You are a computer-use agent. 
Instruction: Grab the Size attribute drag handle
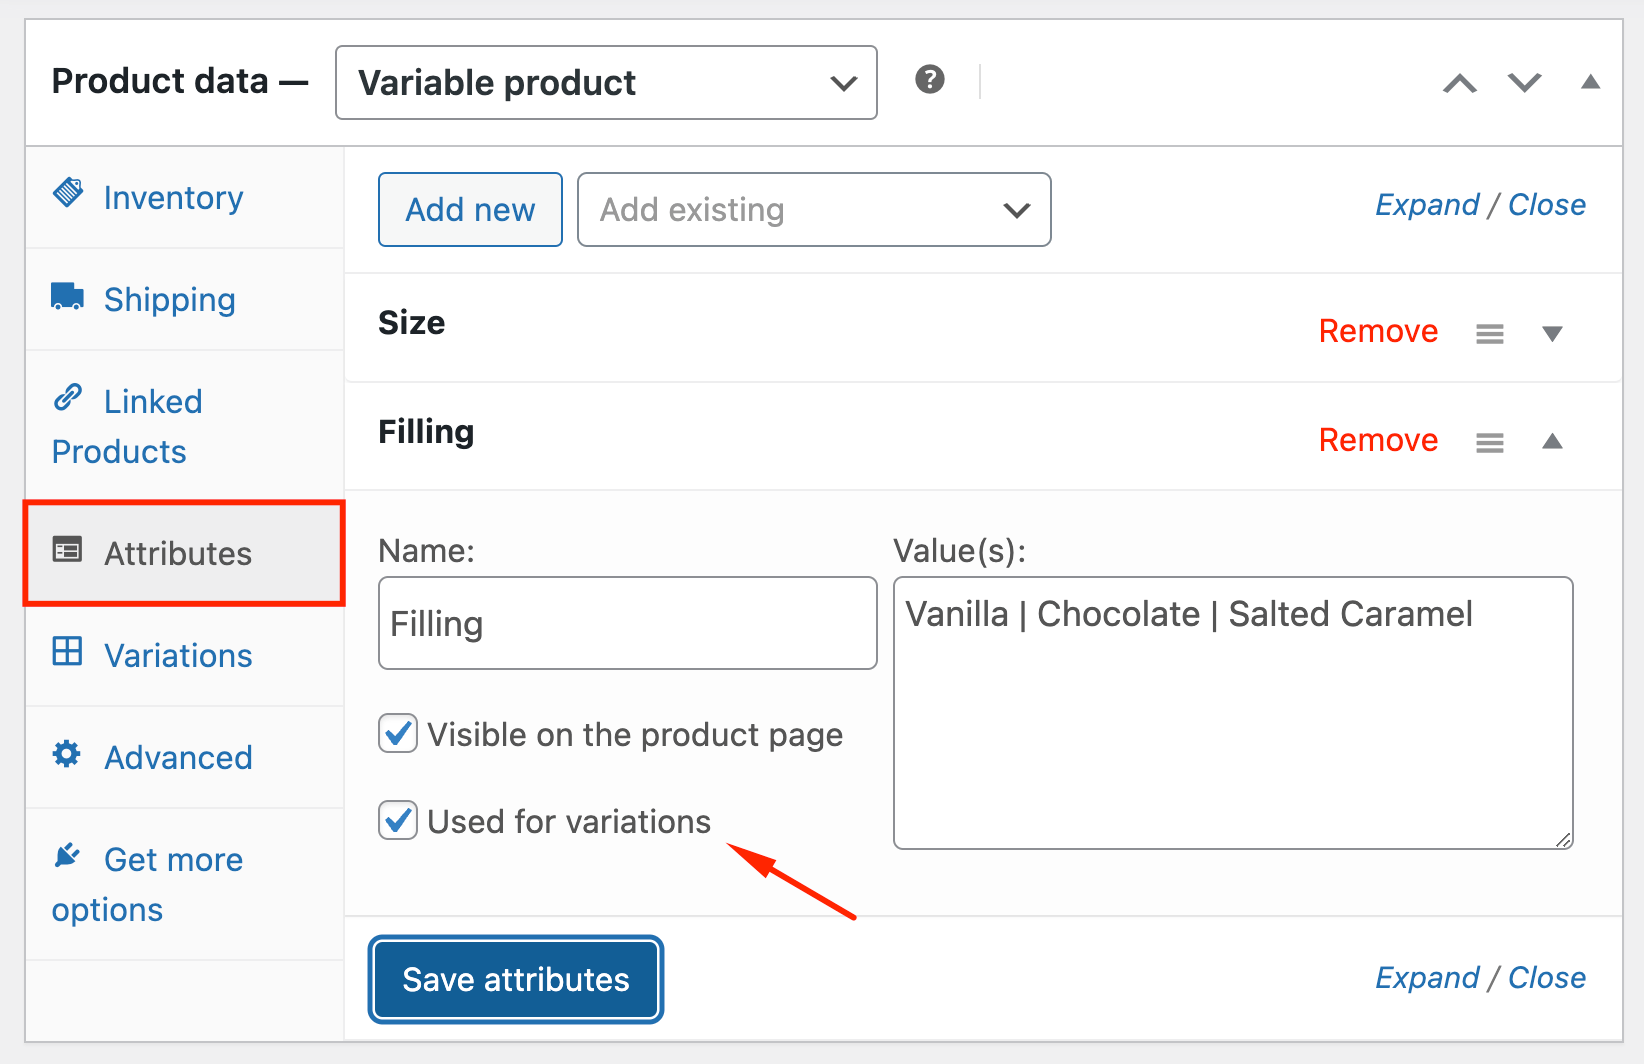coord(1490,334)
